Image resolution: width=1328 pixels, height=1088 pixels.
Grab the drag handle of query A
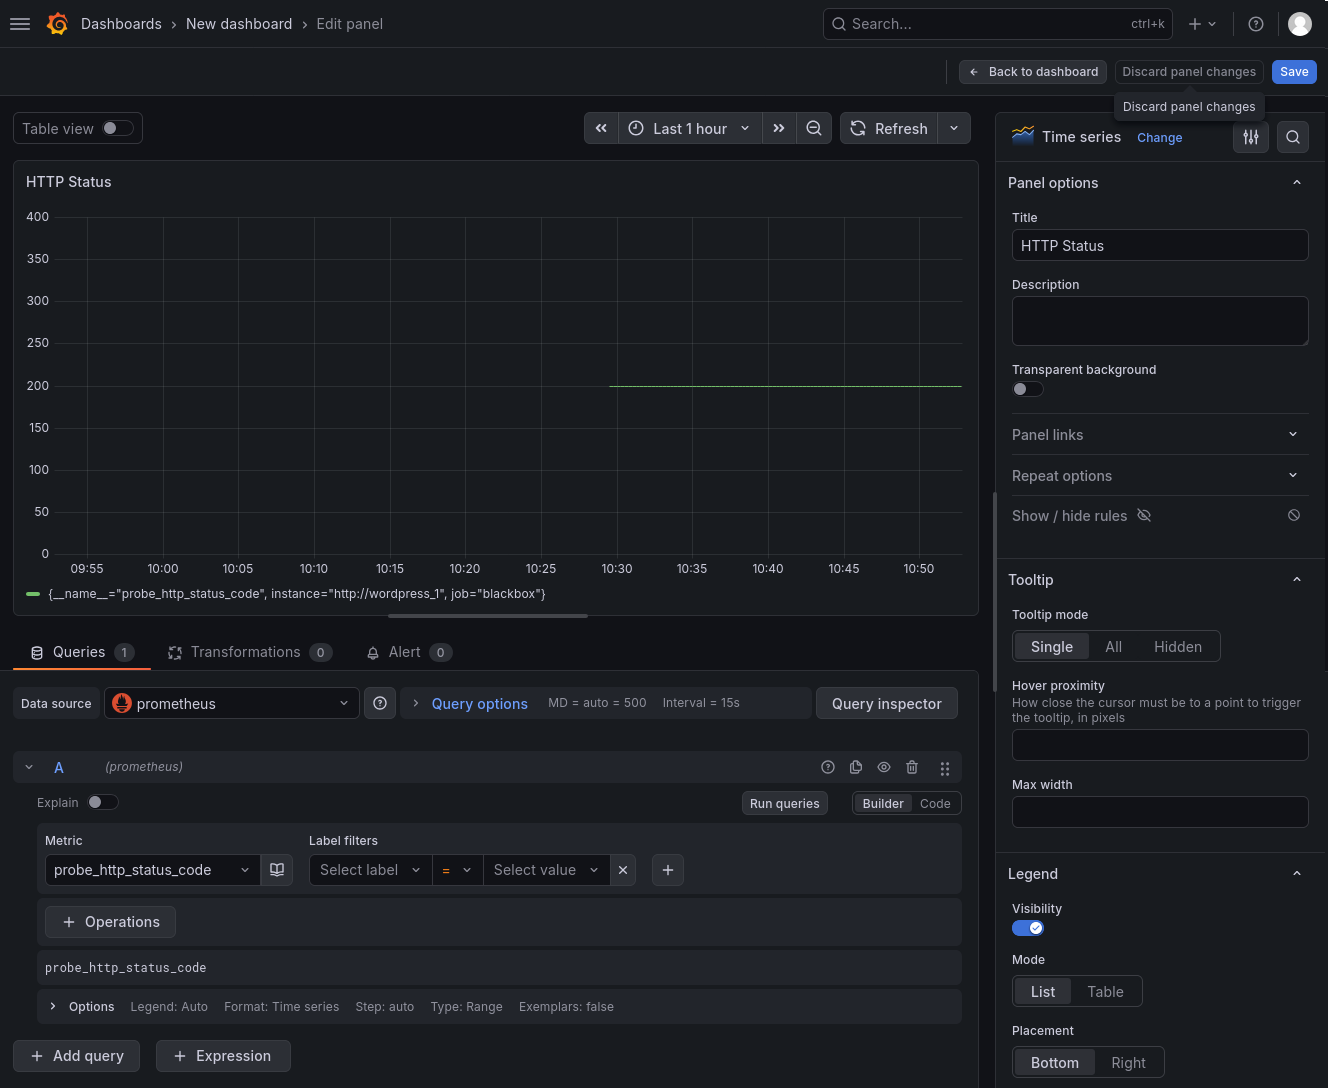pos(945,768)
